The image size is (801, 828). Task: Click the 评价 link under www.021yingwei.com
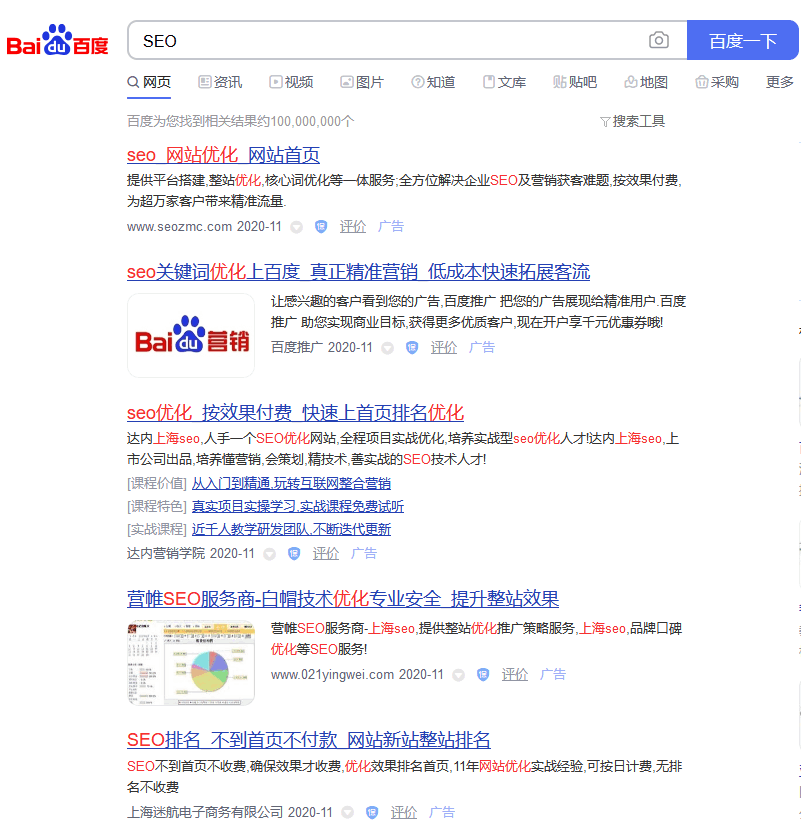pos(515,675)
